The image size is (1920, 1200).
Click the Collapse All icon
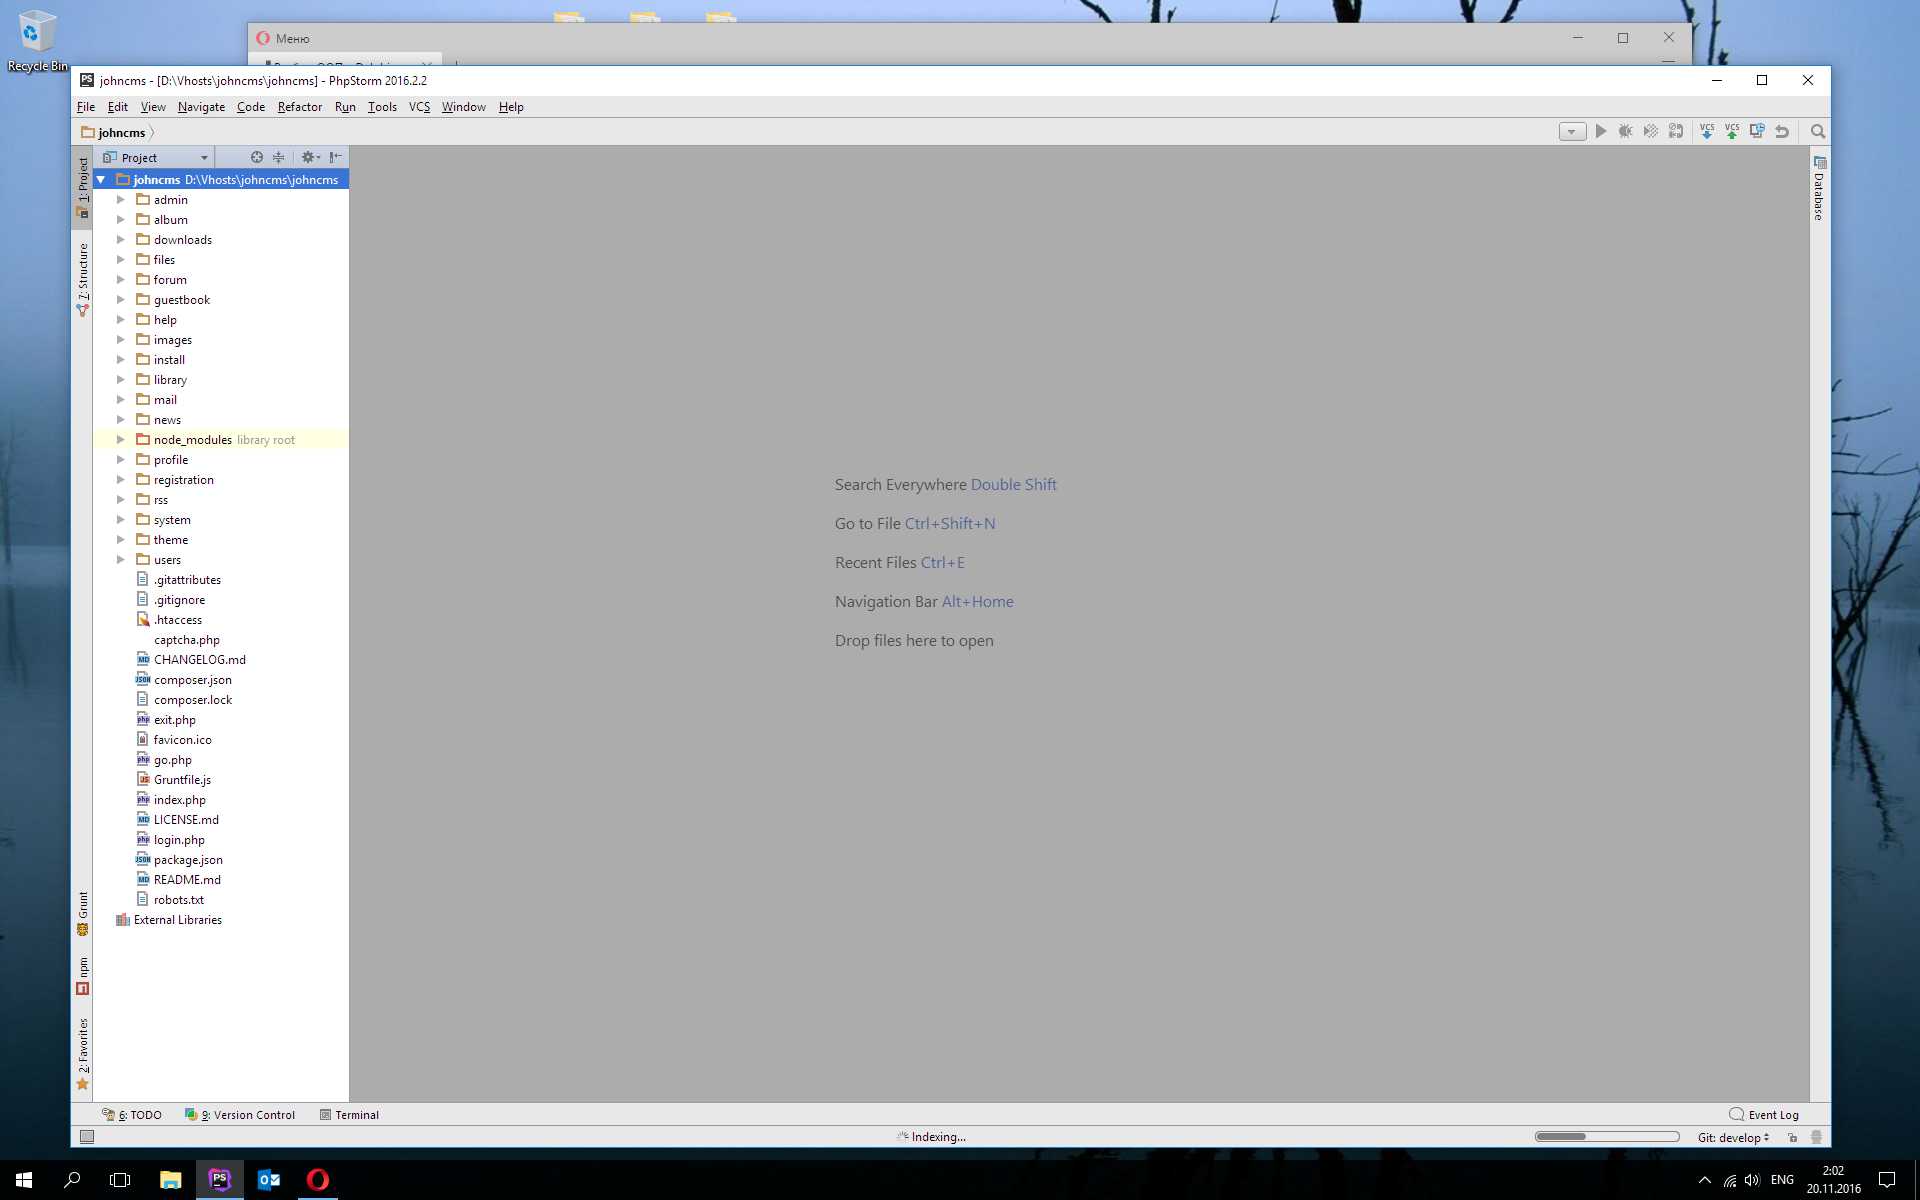(x=279, y=157)
